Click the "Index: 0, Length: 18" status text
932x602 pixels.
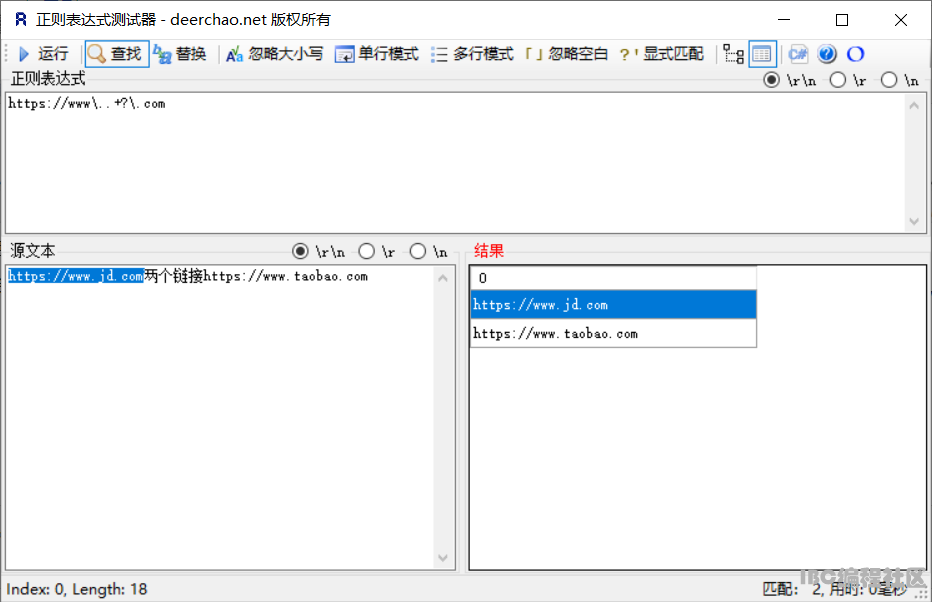click(x=77, y=589)
